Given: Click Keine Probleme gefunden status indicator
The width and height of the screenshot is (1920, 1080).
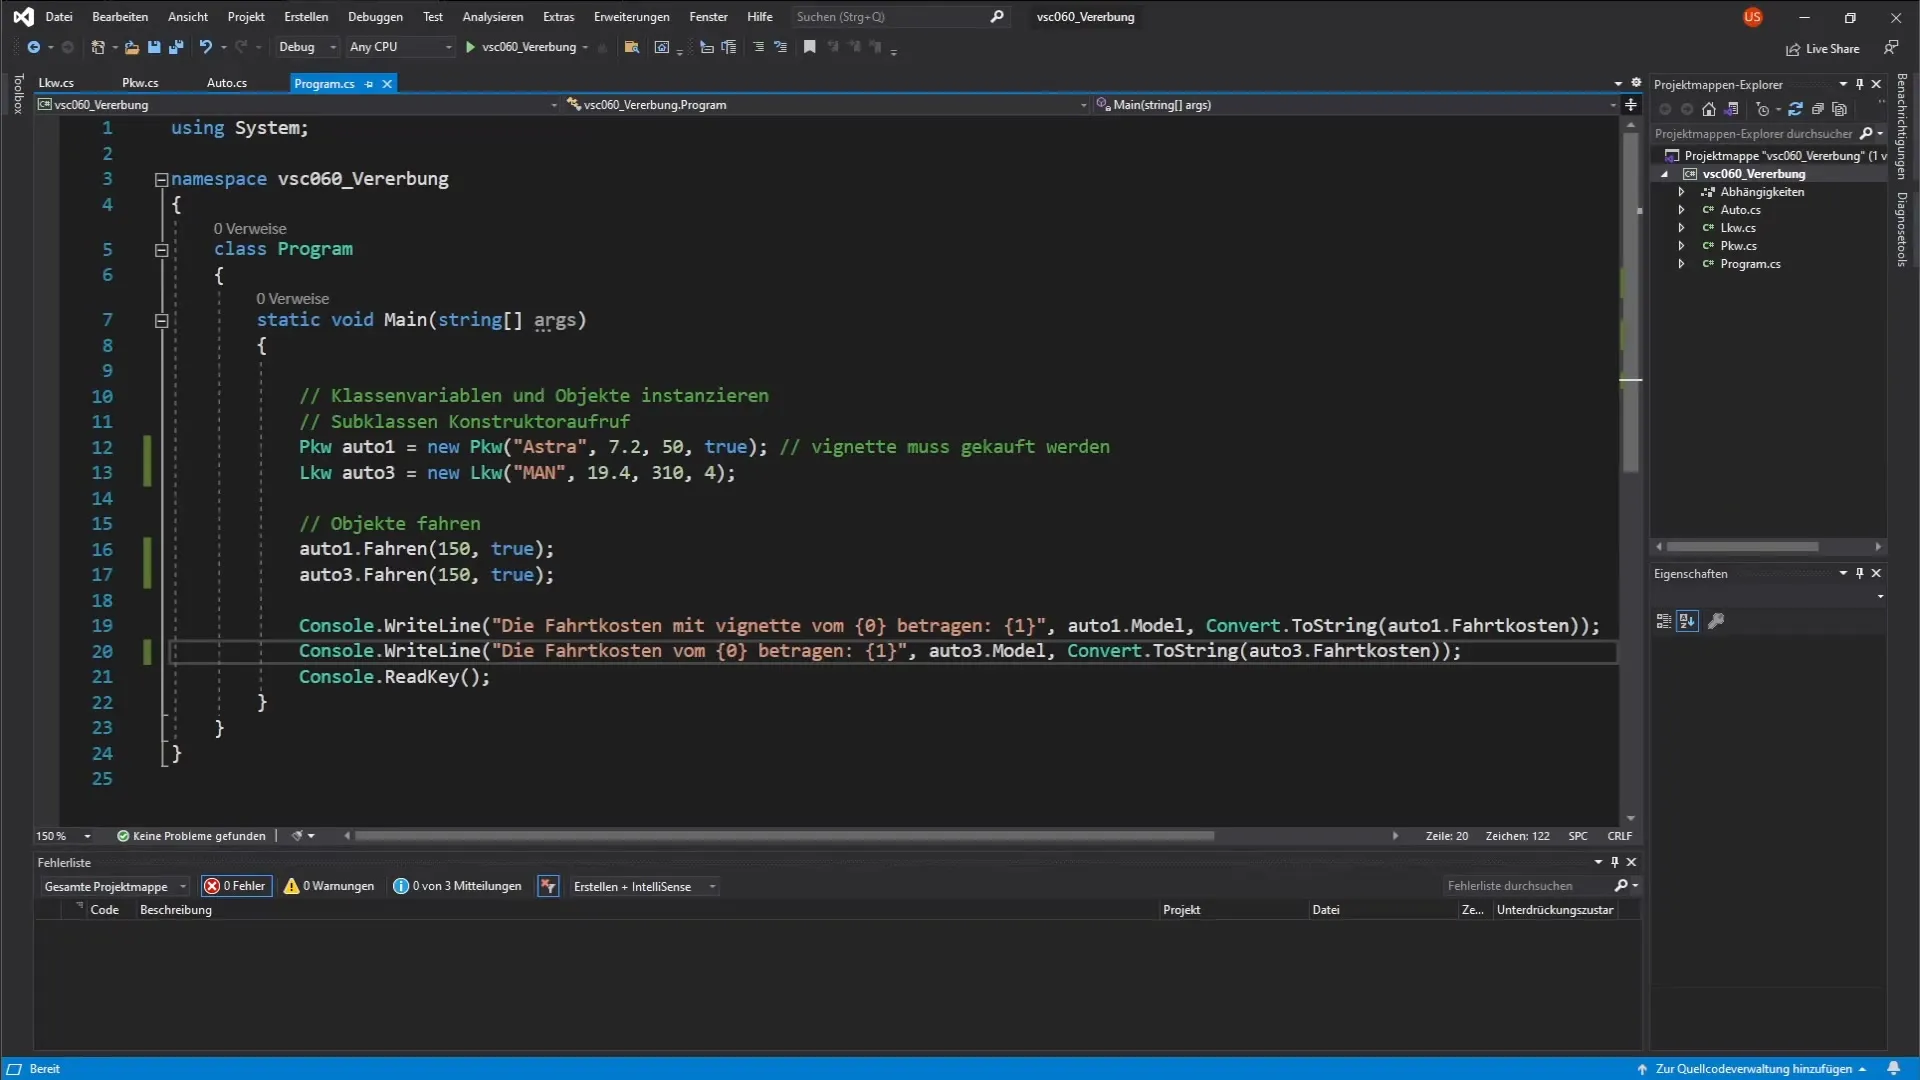Looking at the screenshot, I should click(191, 836).
